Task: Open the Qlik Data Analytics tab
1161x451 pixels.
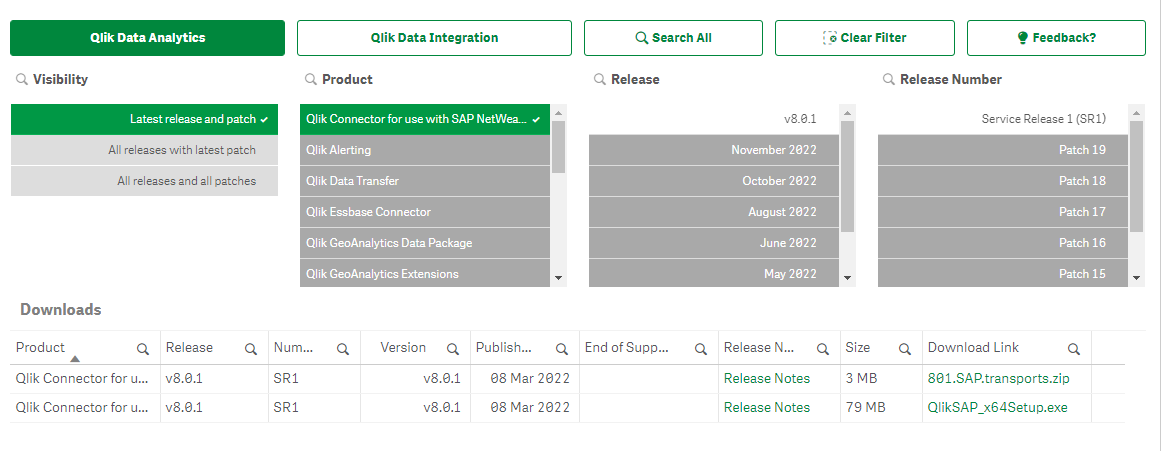Action: click(147, 38)
